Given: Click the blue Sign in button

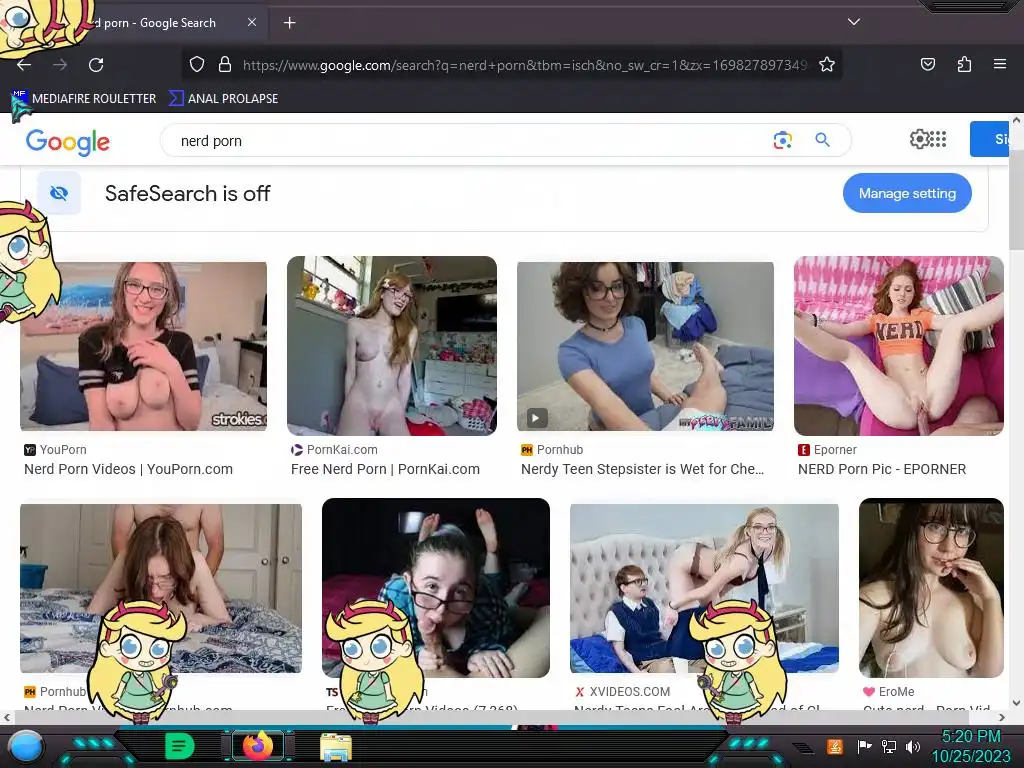Looking at the screenshot, I should click(x=989, y=139).
